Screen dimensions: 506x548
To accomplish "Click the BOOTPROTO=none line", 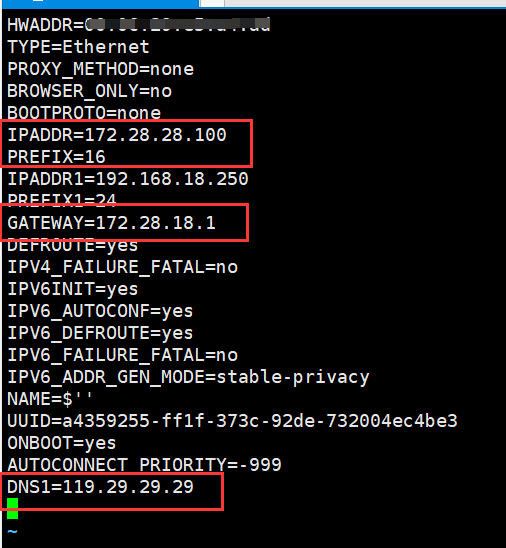I will pyautogui.click(x=84, y=113).
